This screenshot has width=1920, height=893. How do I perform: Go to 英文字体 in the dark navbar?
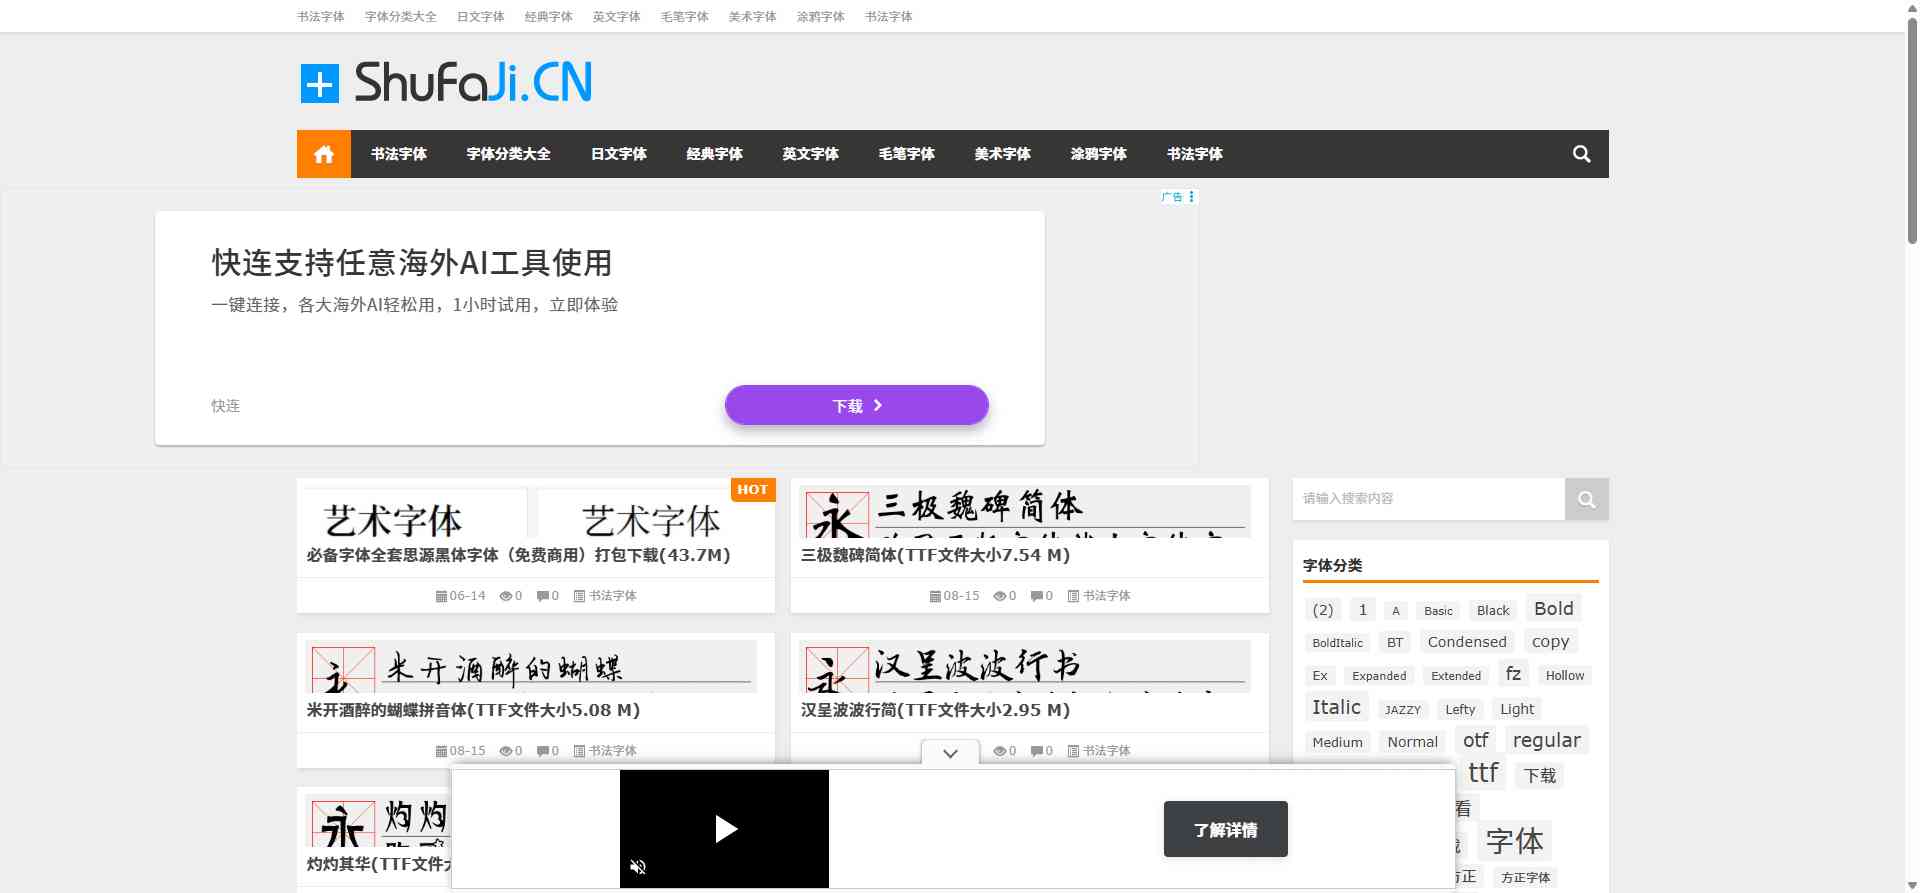810,154
